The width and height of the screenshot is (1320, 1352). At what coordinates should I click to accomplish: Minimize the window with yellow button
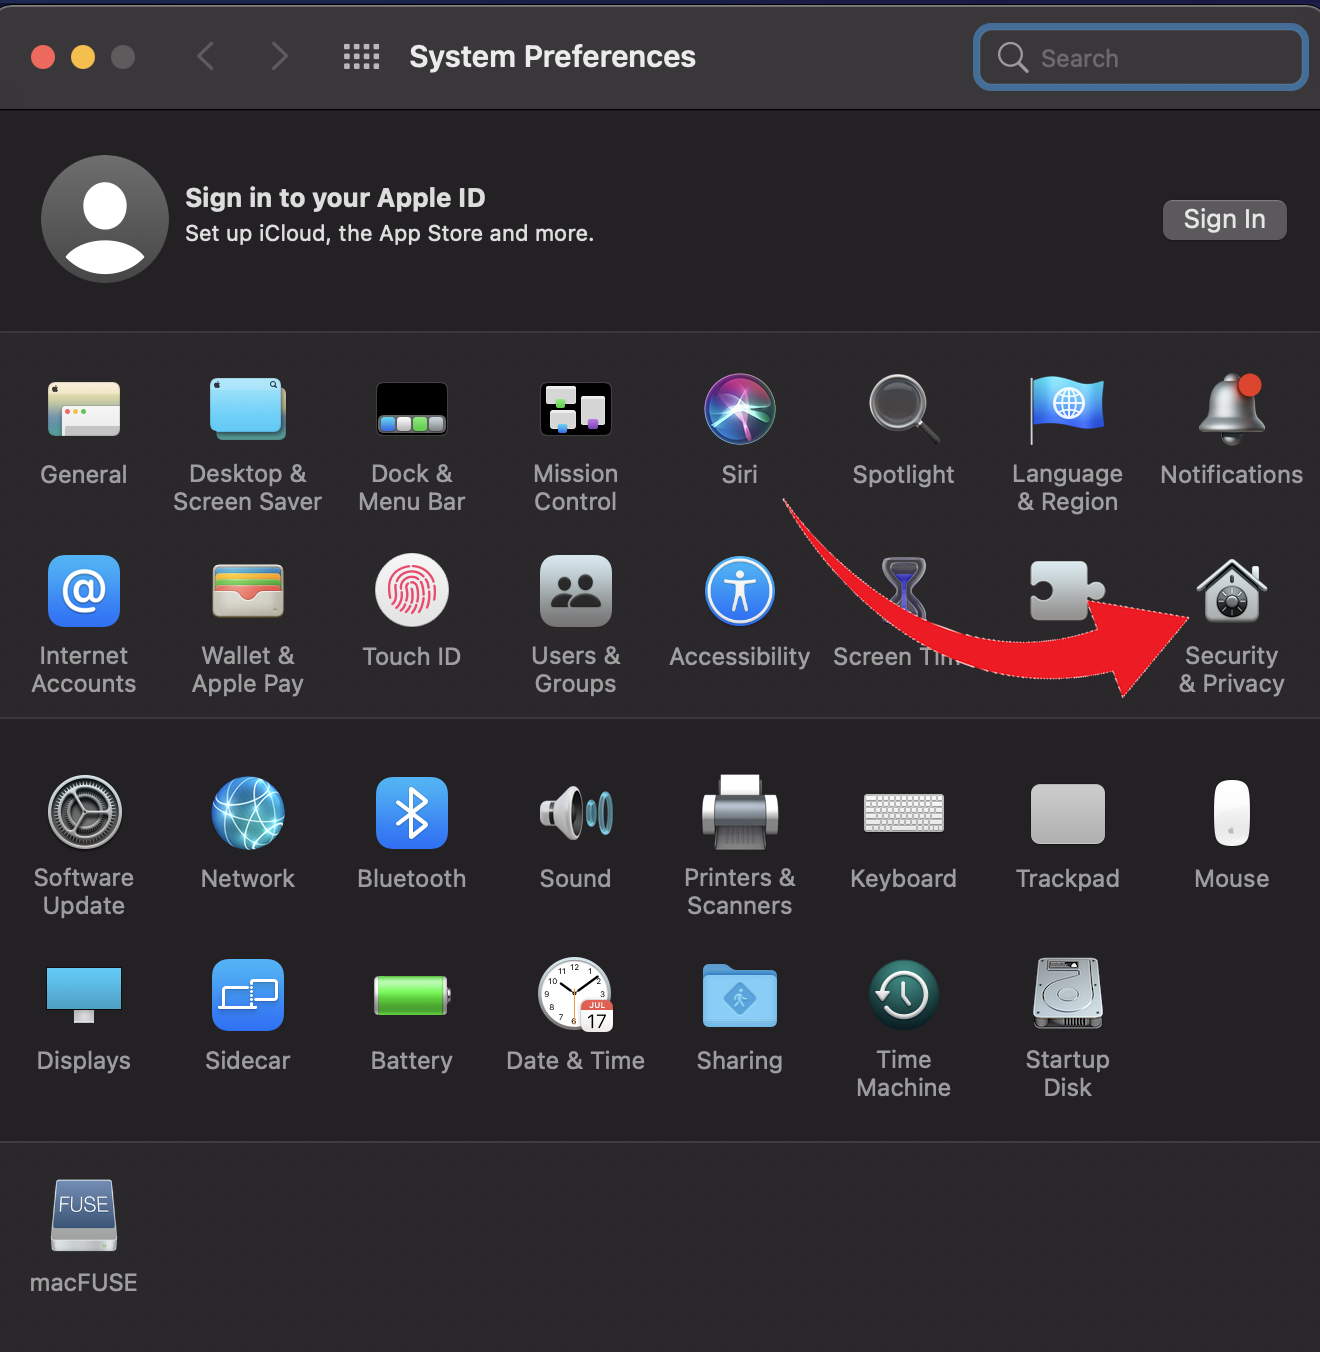point(83,57)
